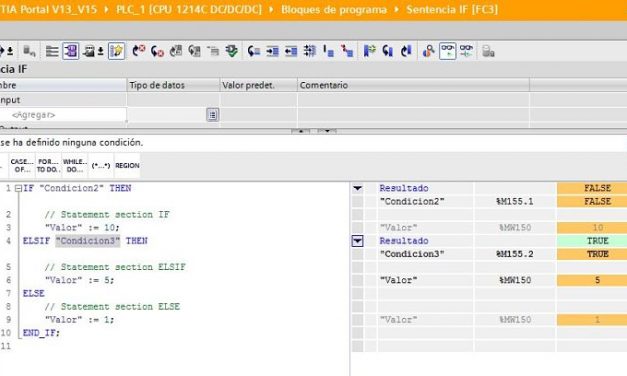
Task: Open PLC_1 [CPU 1214C DC/DC/DC] in the breadcrumb
Action: tap(189, 9)
